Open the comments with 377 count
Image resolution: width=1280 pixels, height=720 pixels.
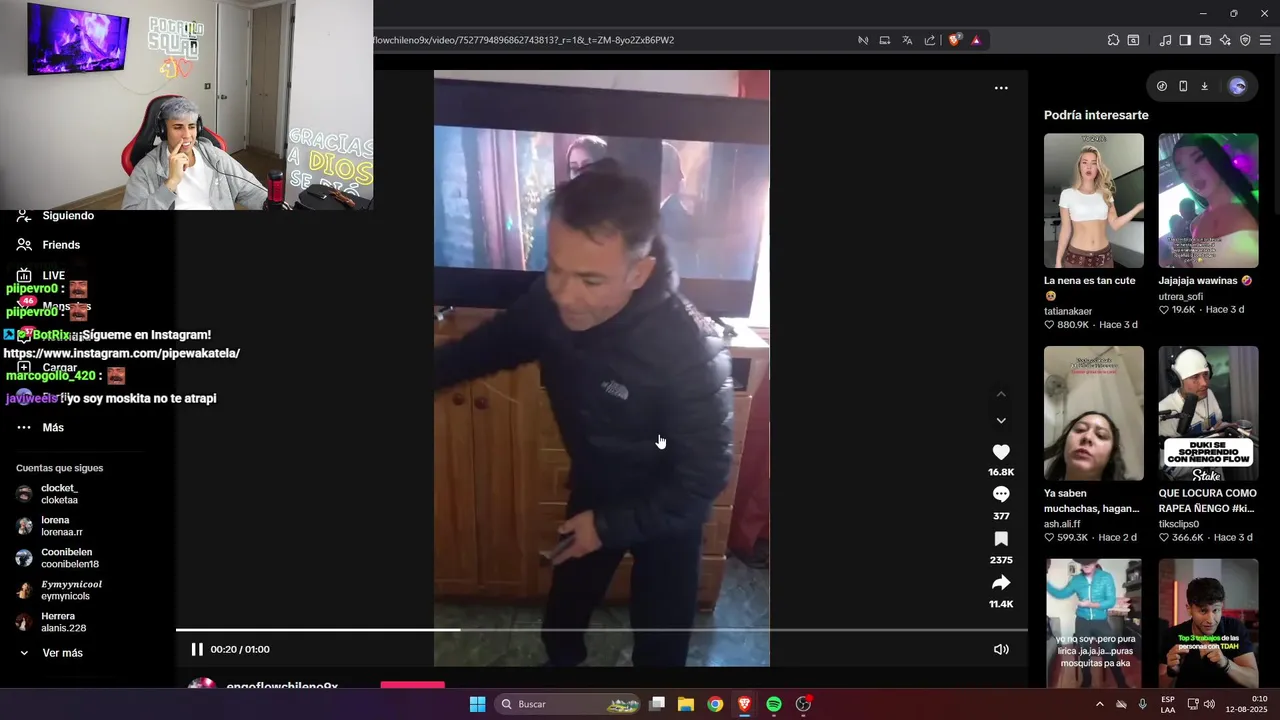coord(1001,494)
